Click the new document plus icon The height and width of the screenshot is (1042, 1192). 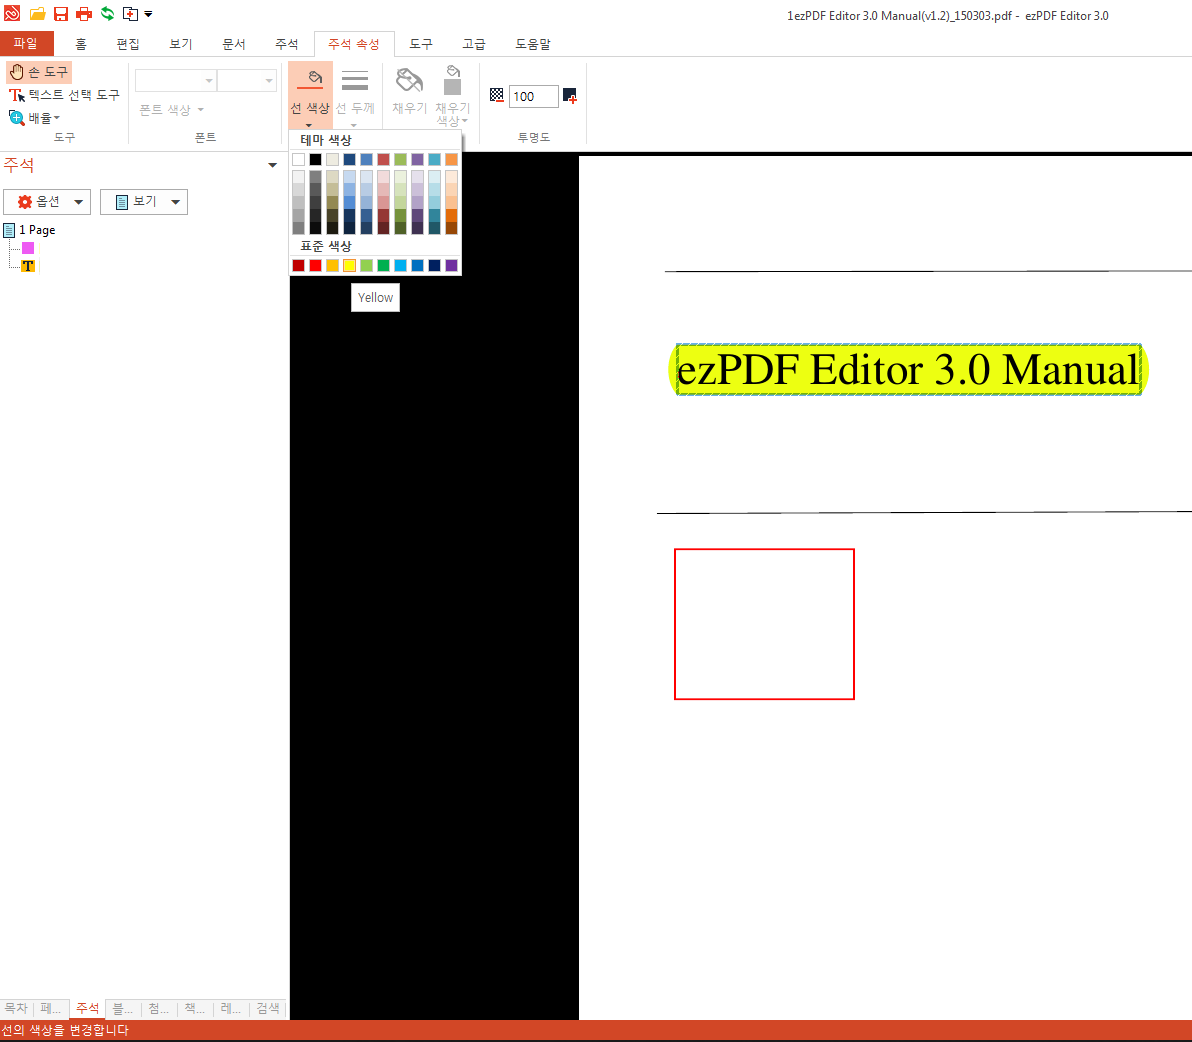coord(130,13)
